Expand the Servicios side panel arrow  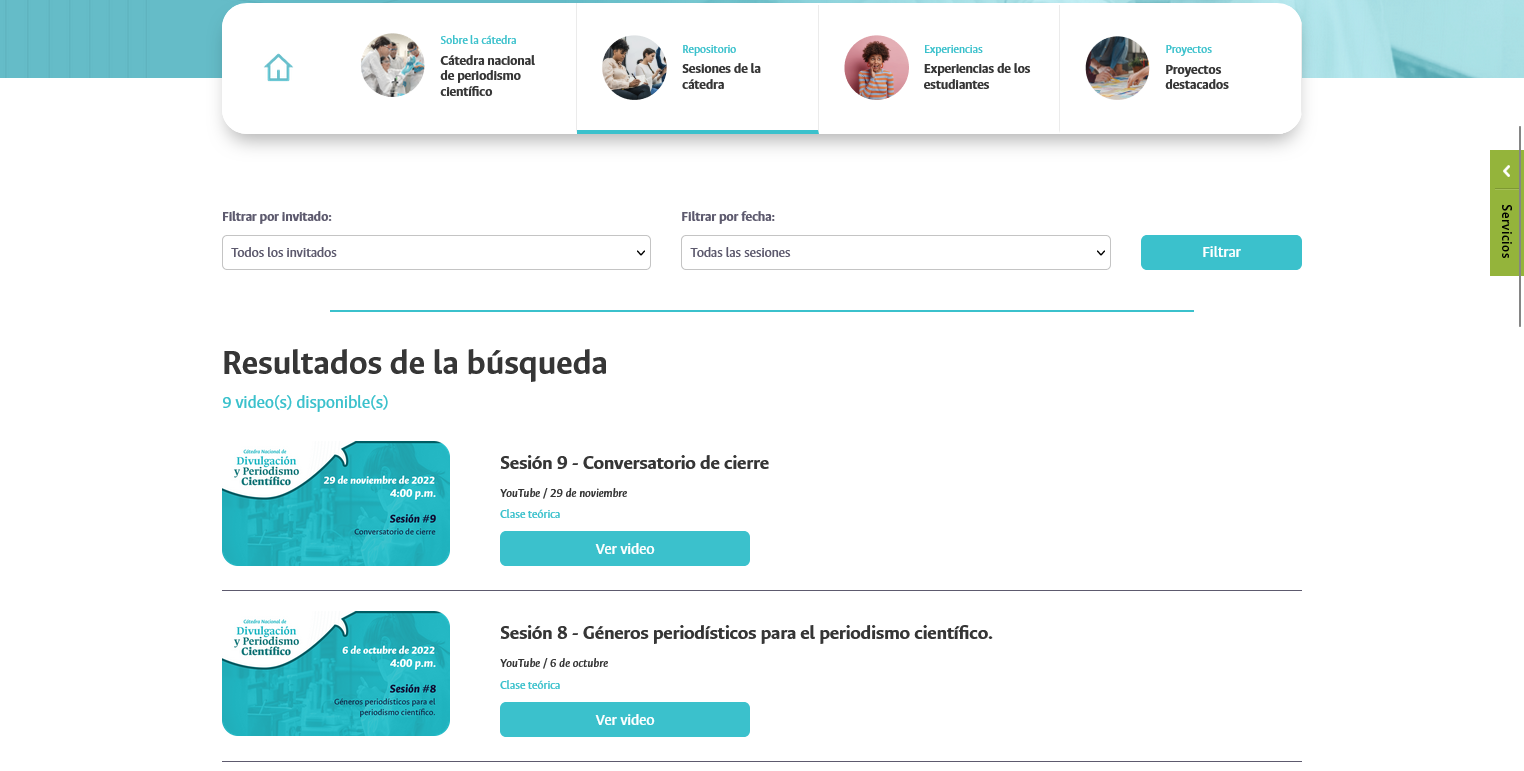(x=1506, y=171)
